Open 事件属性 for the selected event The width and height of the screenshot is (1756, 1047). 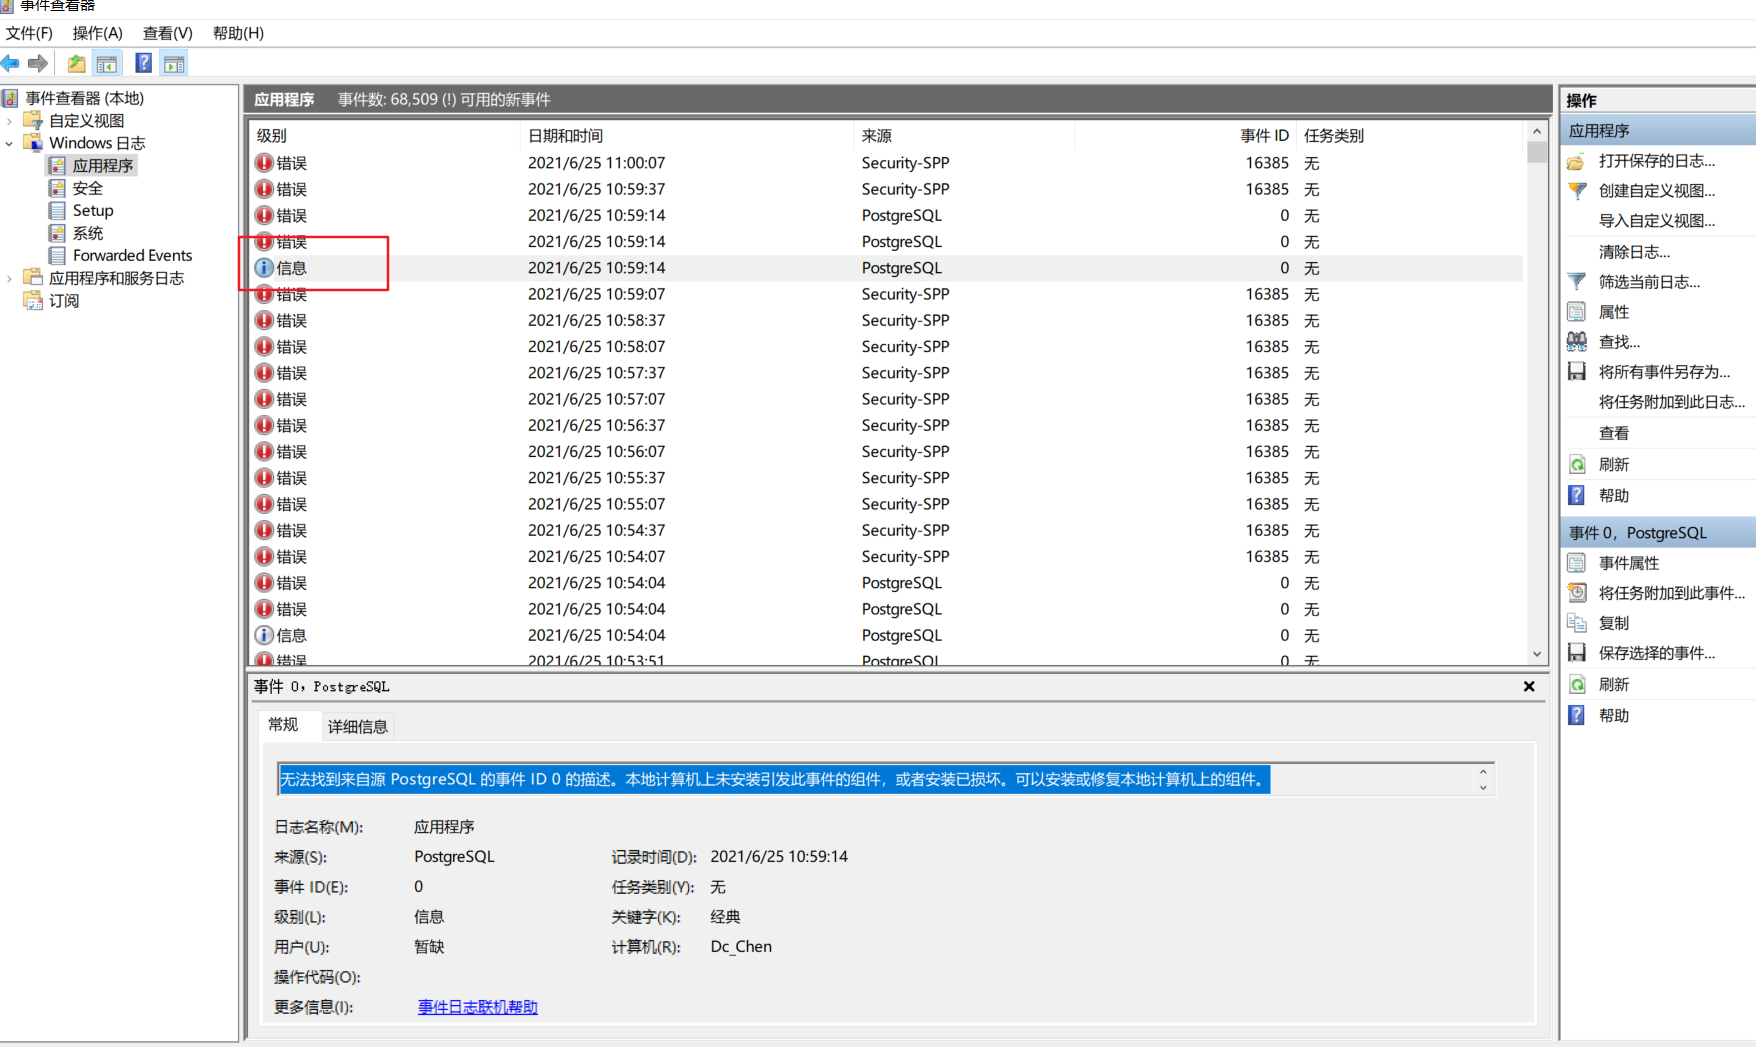coord(1630,562)
